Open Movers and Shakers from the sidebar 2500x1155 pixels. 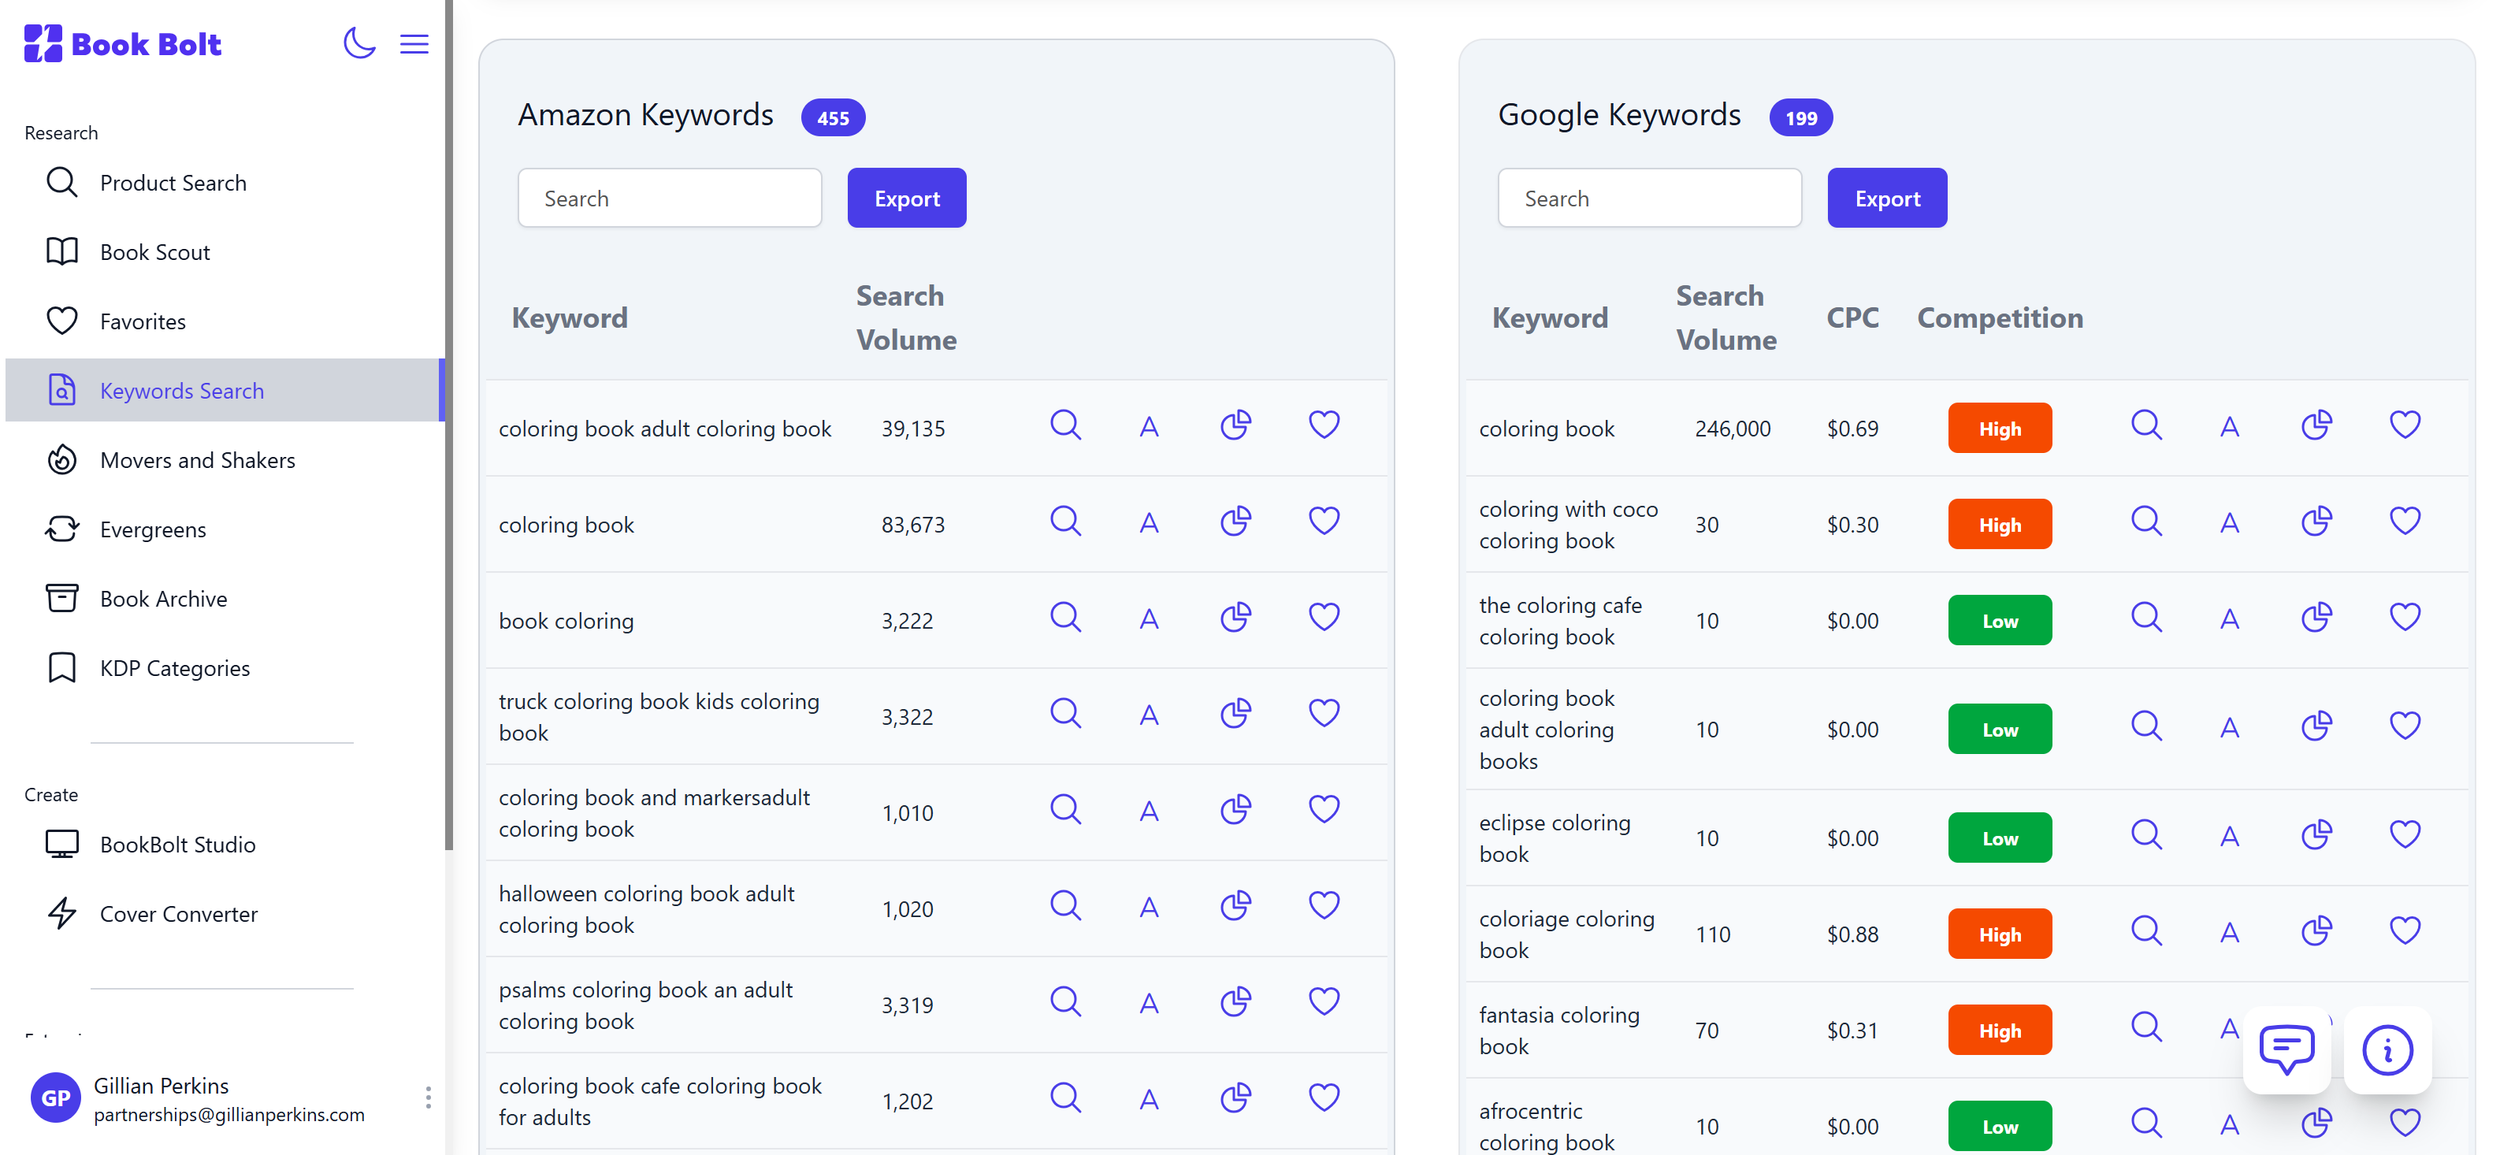(197, 460)
